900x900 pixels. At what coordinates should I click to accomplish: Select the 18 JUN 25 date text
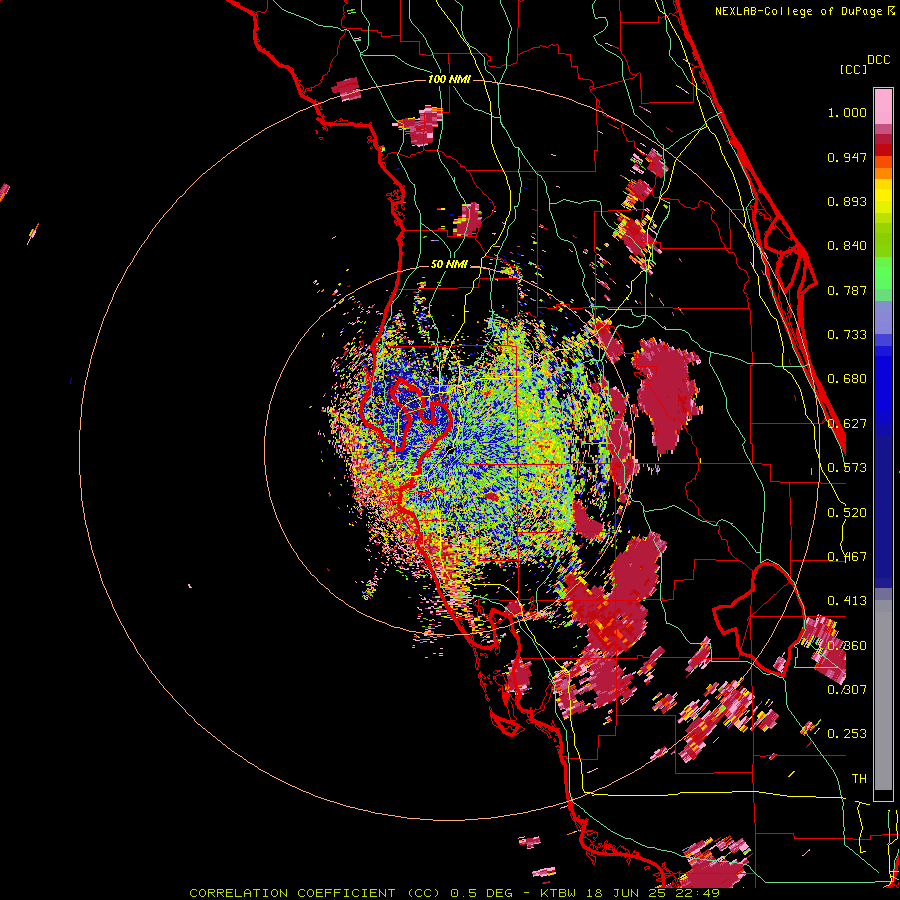627,893
